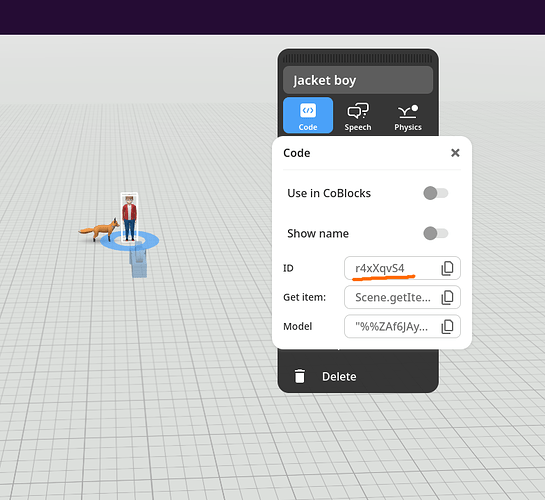Click the blue rotation ring under the boy

click(151, 240)
